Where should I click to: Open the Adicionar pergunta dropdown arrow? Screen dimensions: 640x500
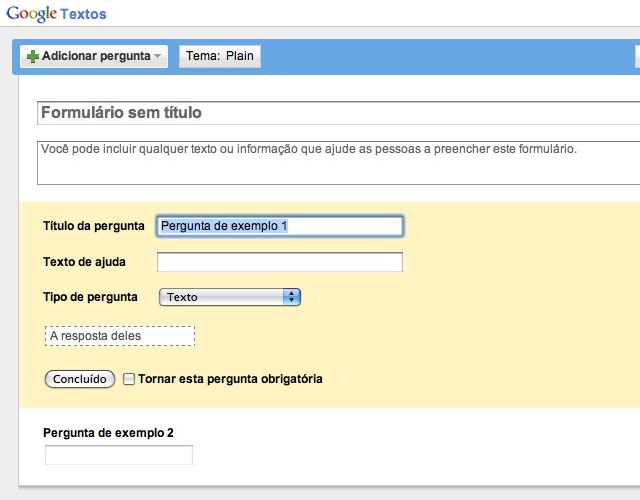tap(158, 57)
